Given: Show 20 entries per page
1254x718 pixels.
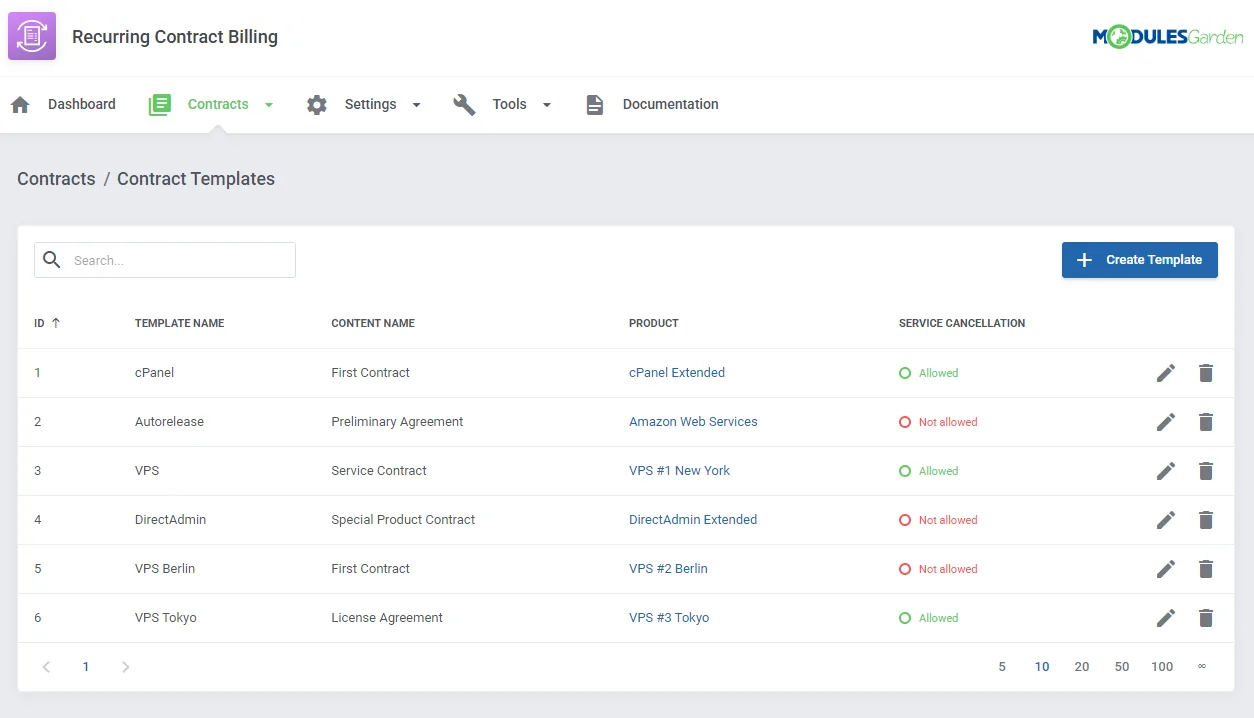Looking at the screenshot, I should click(1082, 667).
